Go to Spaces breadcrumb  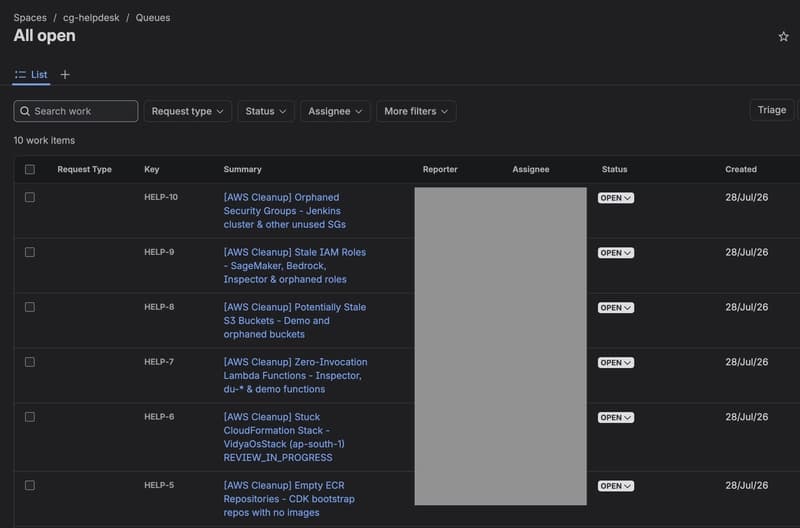[30, 18]
